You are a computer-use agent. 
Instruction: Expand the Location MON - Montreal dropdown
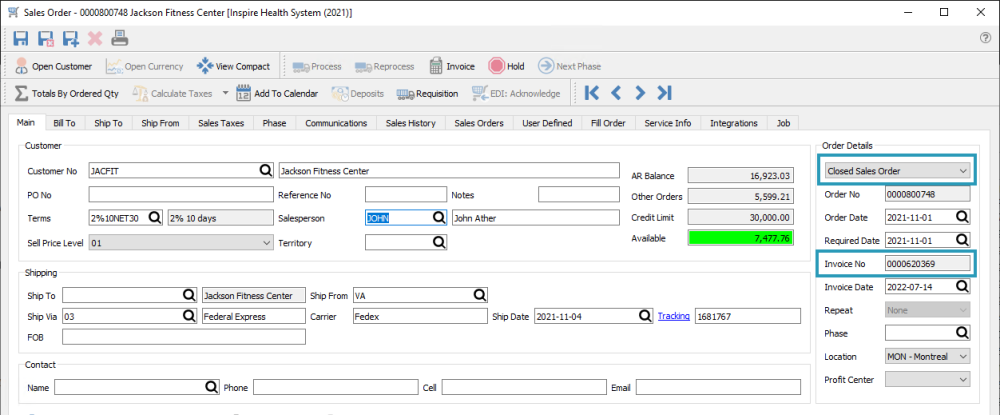tap(963, 356)
